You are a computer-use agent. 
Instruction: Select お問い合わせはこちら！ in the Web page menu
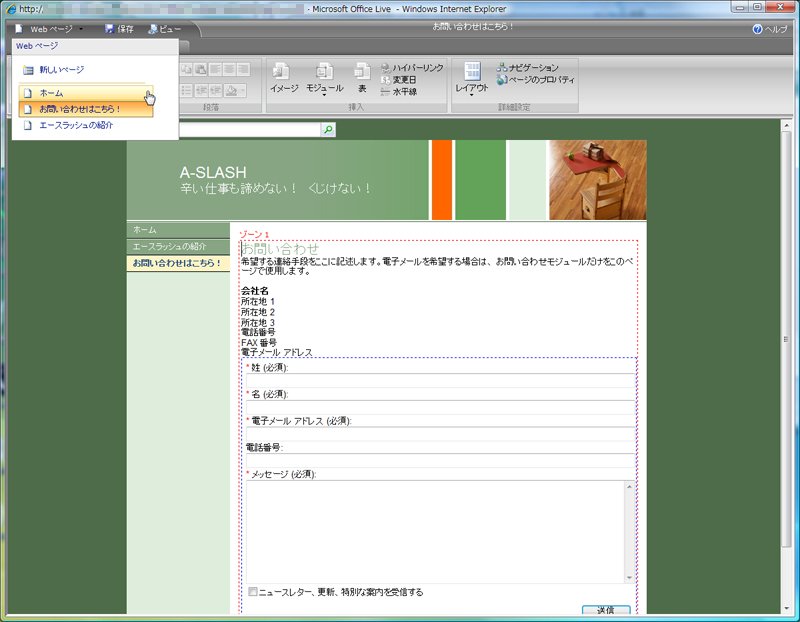(x=86, y=109)
